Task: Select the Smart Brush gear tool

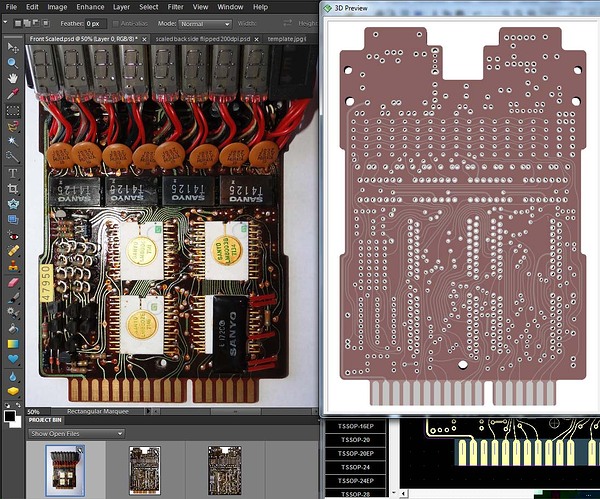Action: coord(13,313)
